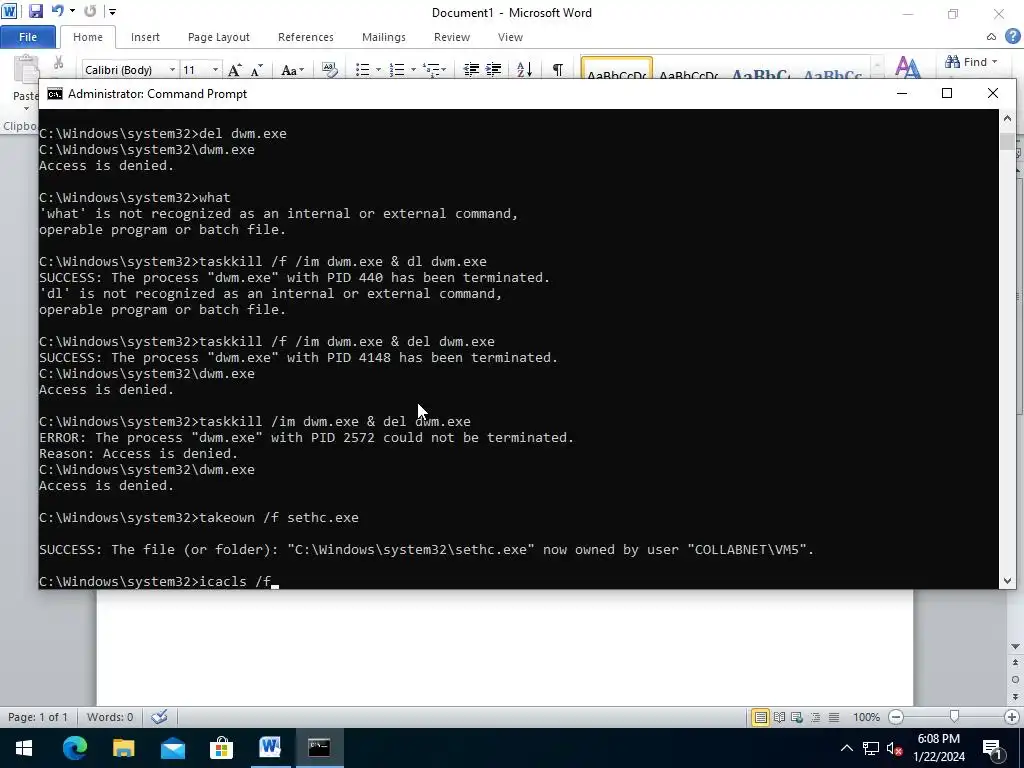Open the Windows Start menu
The height and width of the screenshot is (768, 1024).
coord(24,748)
